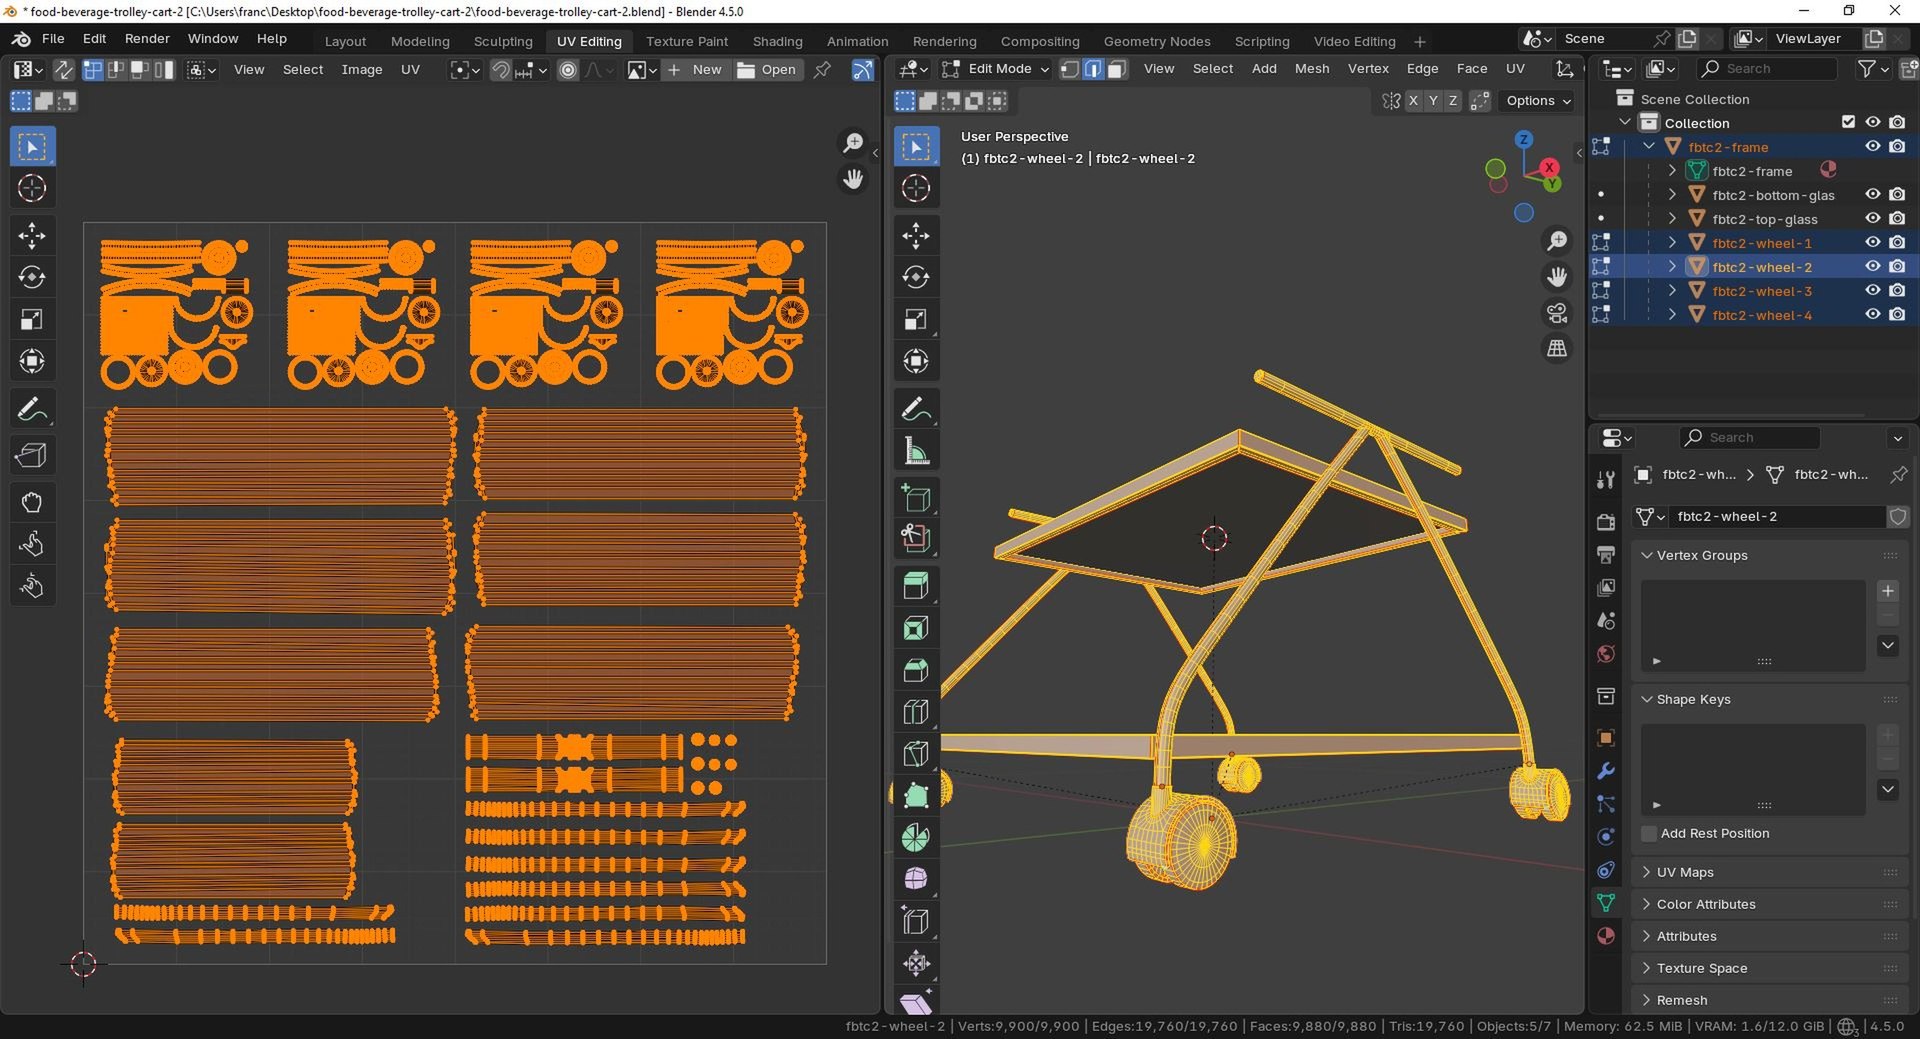The width and height of the screenshot is (1920, 1039).
Task: Click the outliner Search field
Action: (x=1768, y=69)
